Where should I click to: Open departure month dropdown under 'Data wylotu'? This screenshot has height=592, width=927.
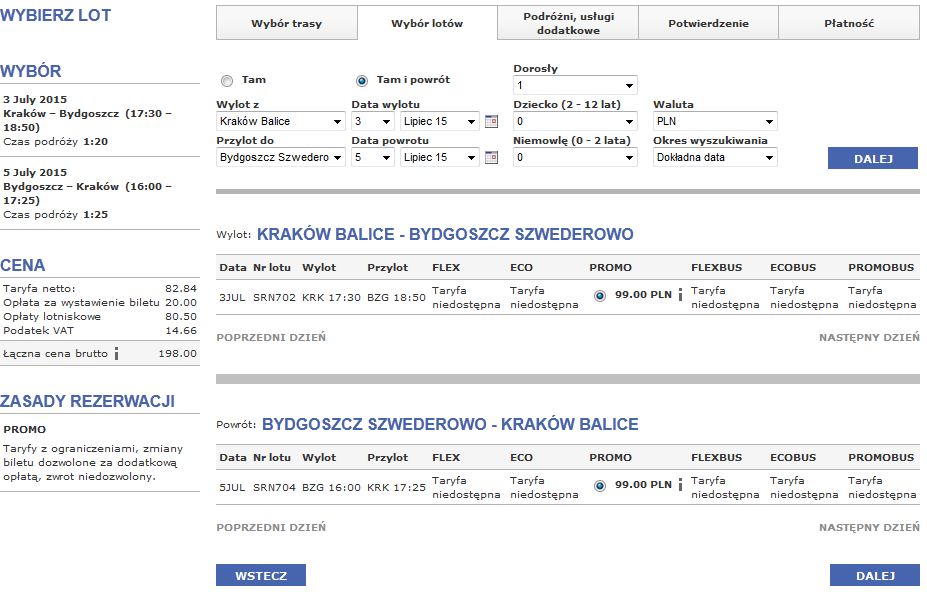tap(439, 121)
